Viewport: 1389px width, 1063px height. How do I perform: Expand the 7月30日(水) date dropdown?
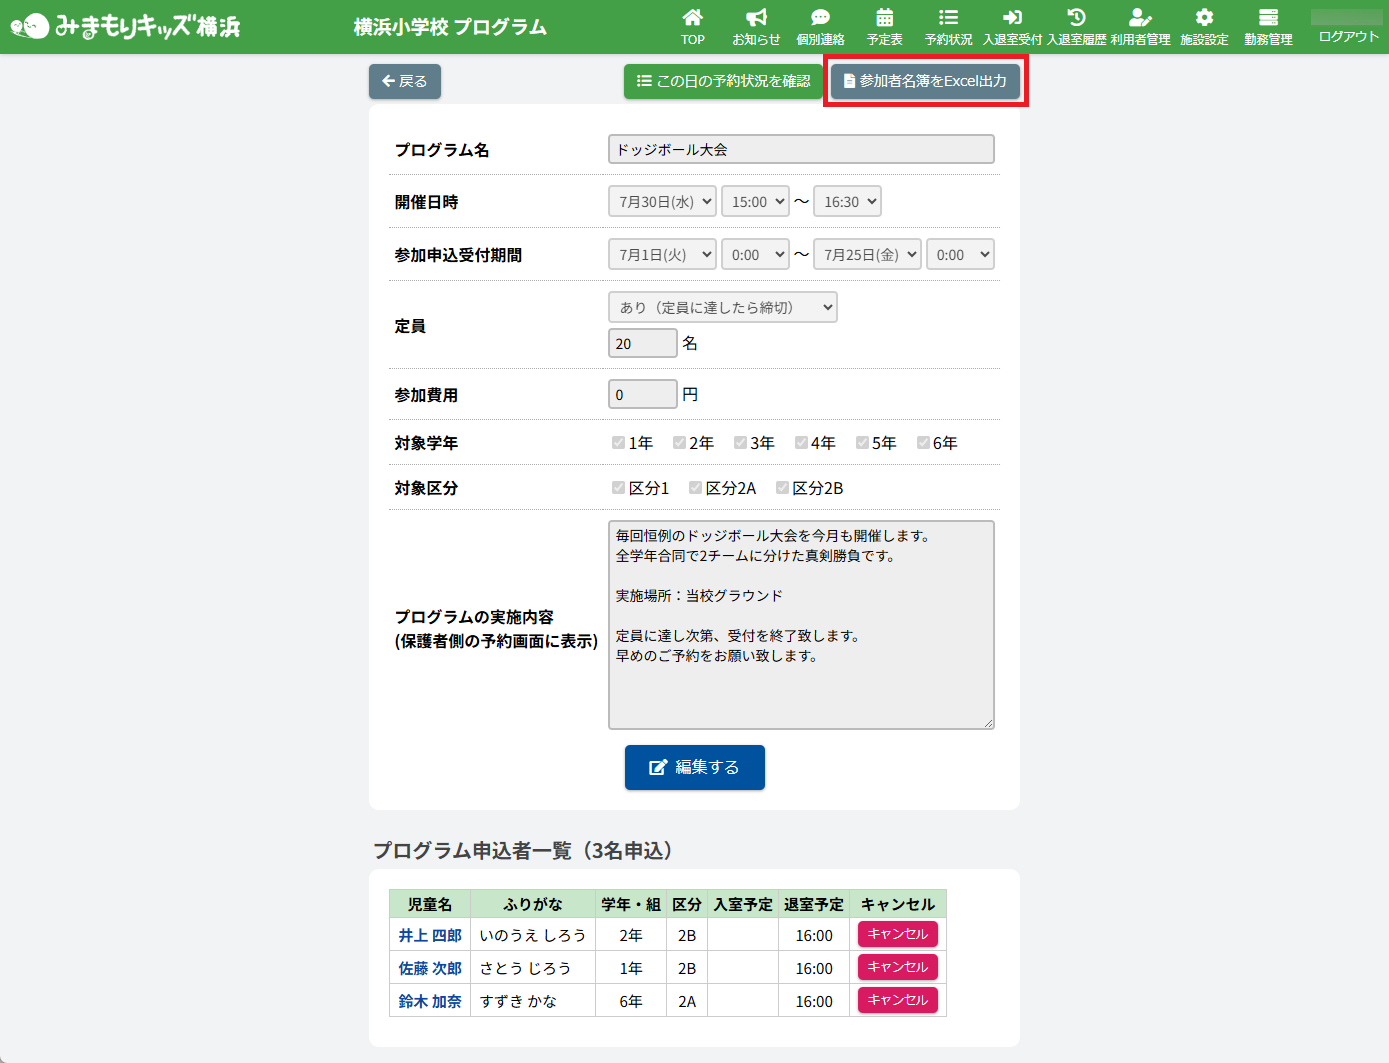662,202
